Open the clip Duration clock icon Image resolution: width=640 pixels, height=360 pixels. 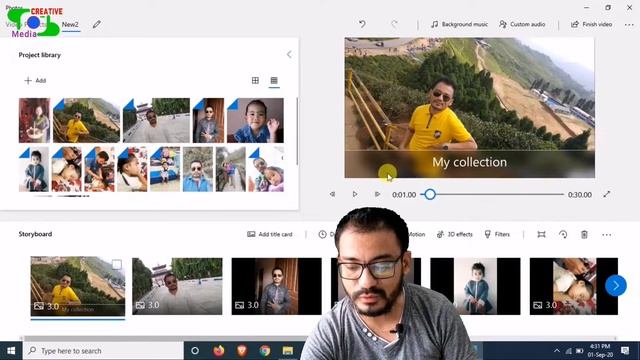pyautogui.click(x=322, y=234)
